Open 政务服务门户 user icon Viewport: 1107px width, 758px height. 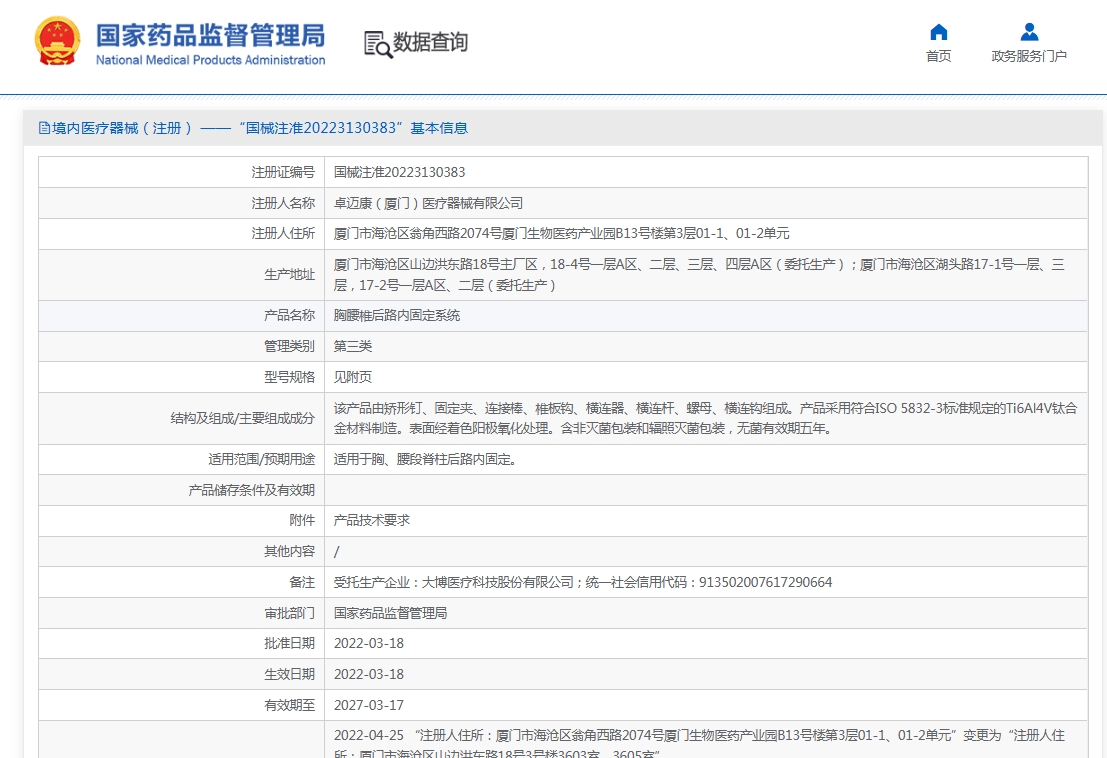click(1029, 32)
